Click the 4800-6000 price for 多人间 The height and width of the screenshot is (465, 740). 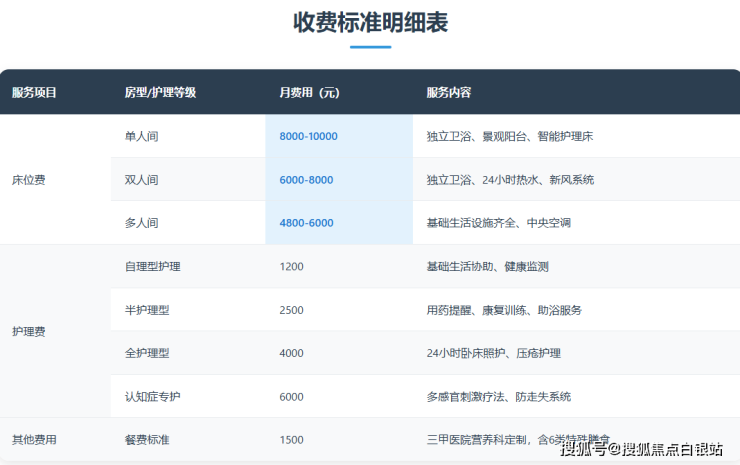[x=306, y=223]
